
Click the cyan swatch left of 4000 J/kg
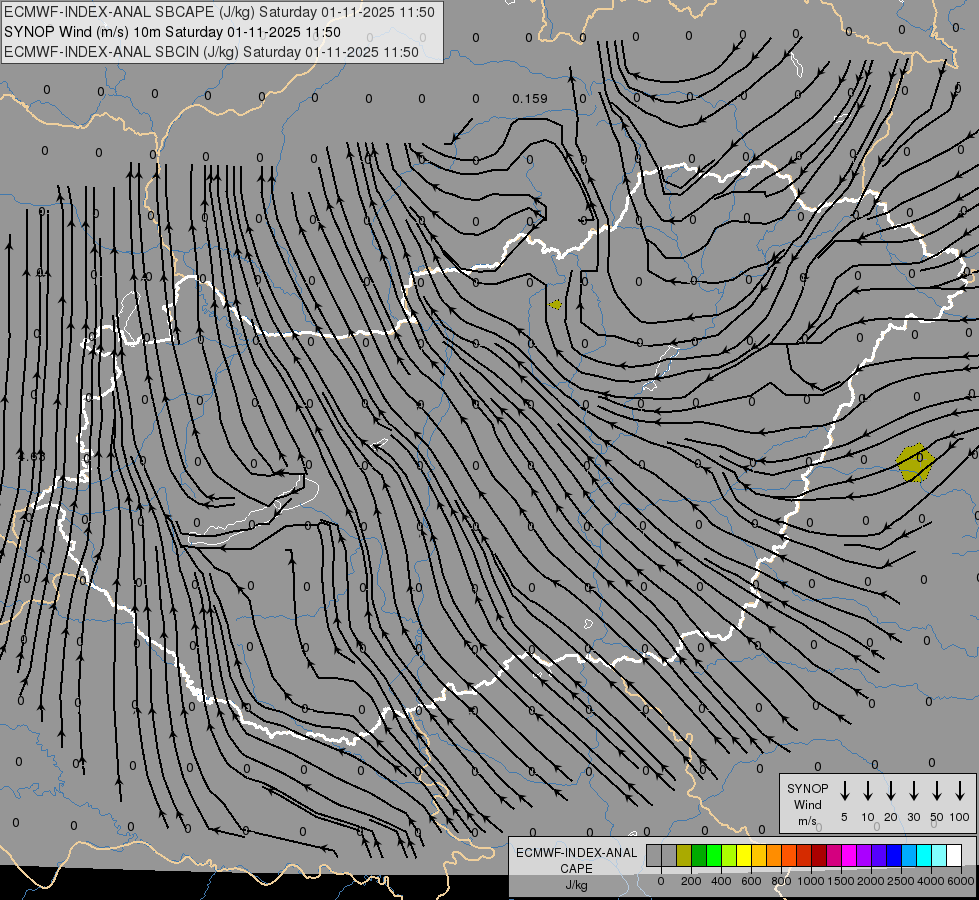click(924, 855)
